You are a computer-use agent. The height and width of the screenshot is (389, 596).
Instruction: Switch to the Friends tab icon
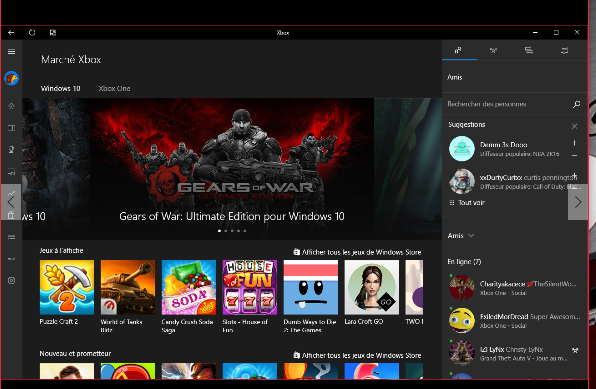click(459, 50)
